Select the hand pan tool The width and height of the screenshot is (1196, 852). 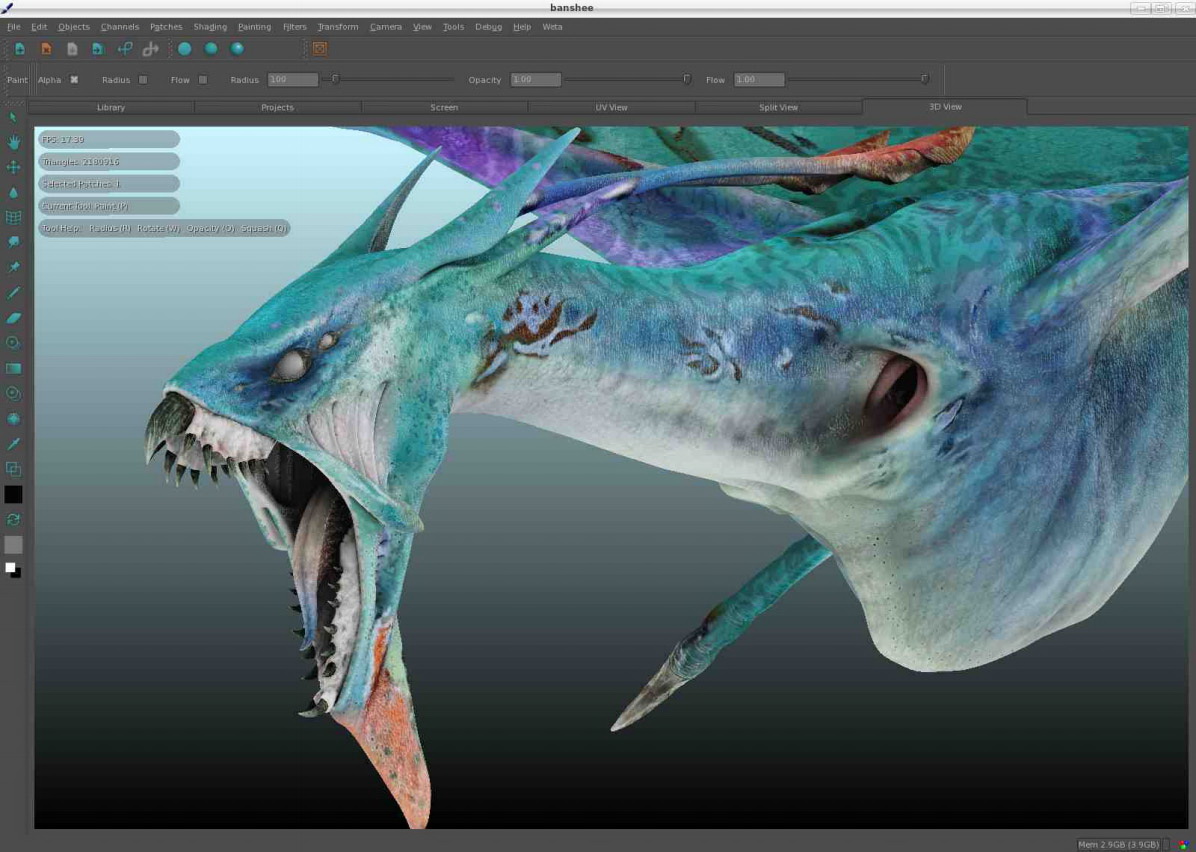13,142
